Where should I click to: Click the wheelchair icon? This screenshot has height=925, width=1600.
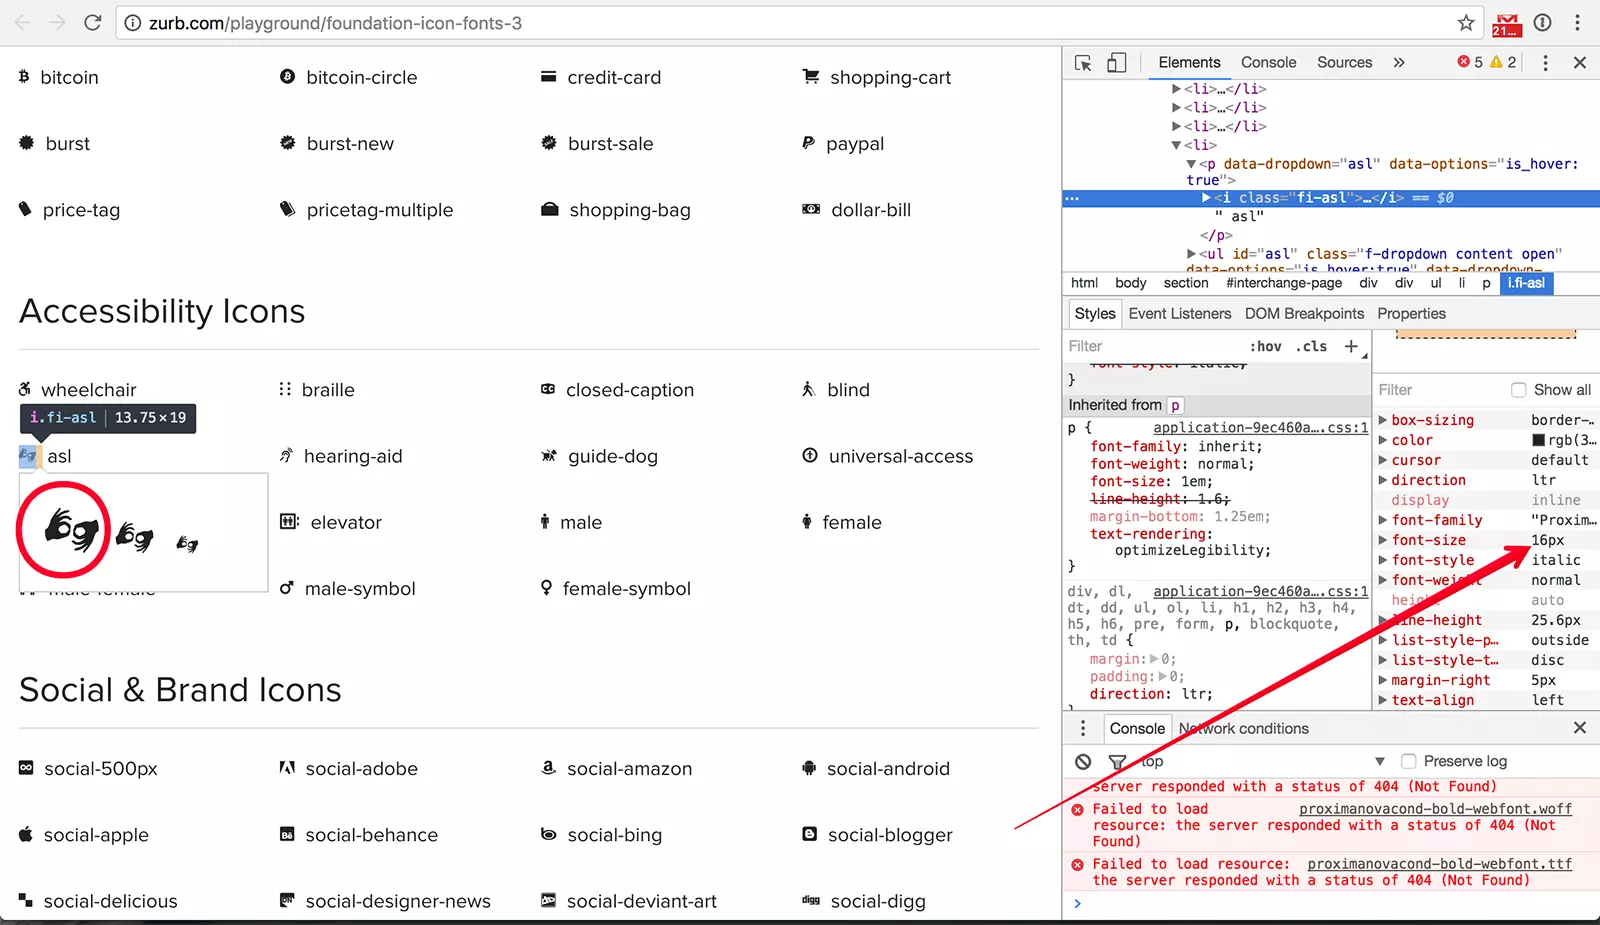point(25,388)
